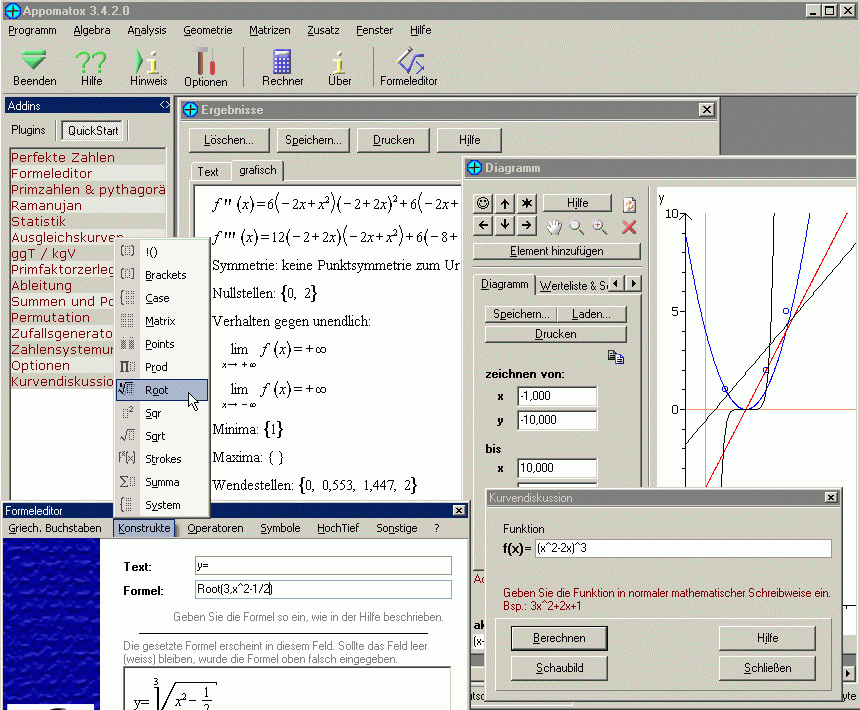Click the Element hinzufügen button
Viewport: 860px width, 710px height.
click(x=556, y=251)
